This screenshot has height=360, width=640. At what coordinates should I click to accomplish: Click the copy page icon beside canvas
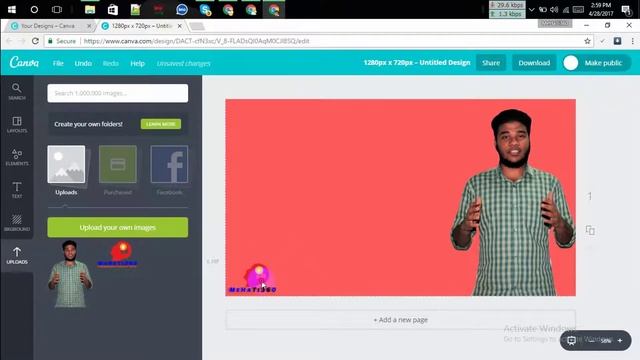coord(590,230)
